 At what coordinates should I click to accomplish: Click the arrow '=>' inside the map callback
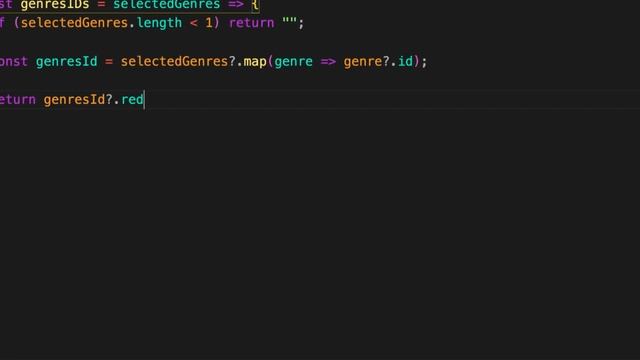coord(328,62)
